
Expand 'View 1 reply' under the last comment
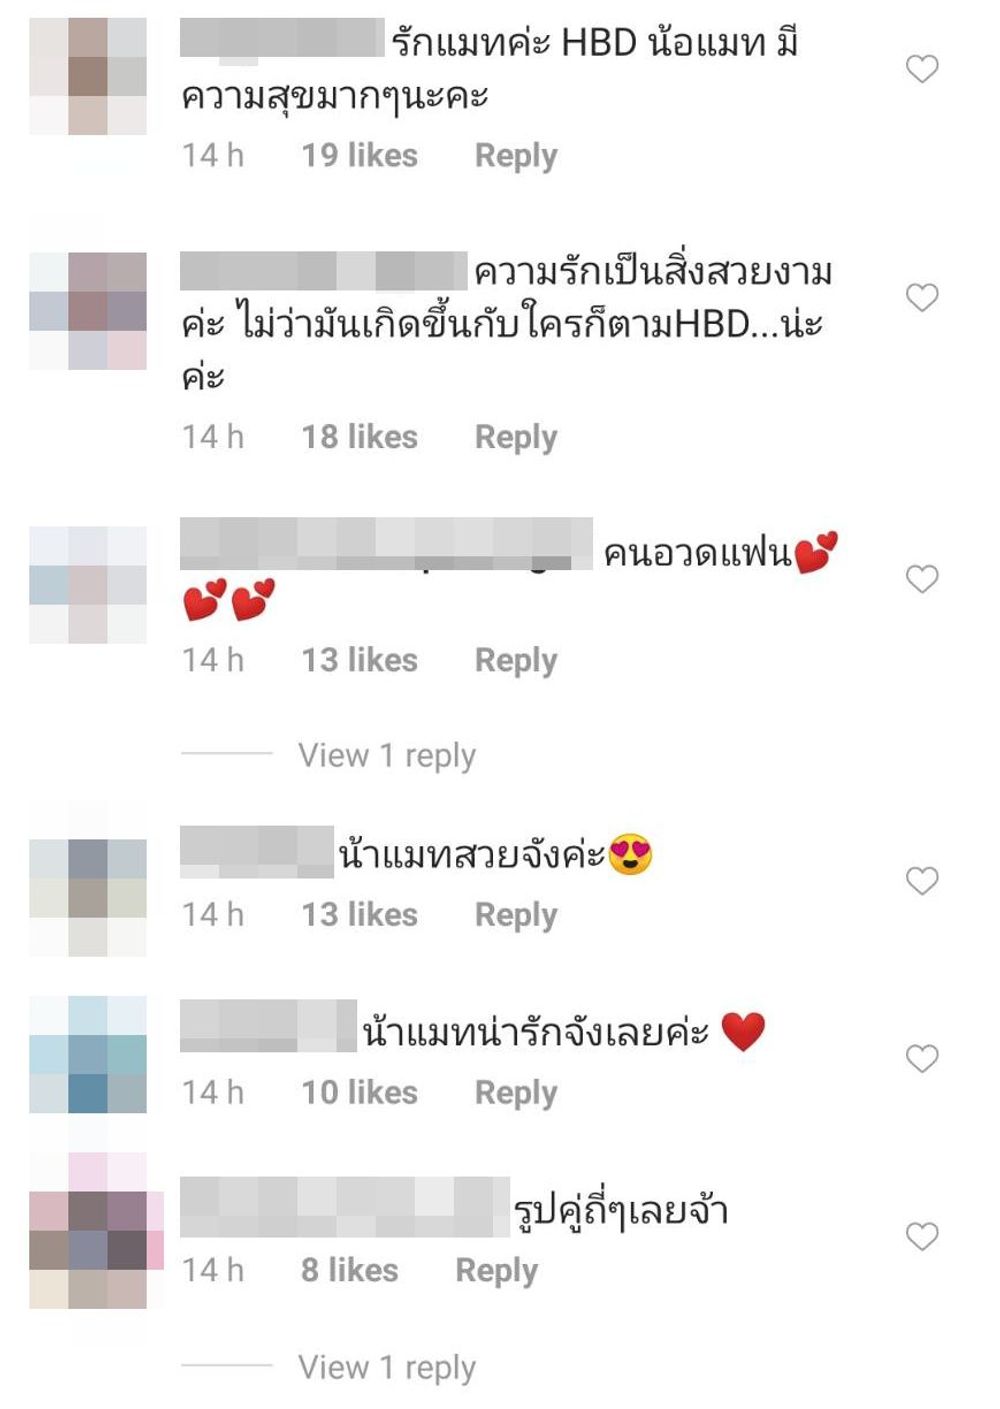(387, 1368)
